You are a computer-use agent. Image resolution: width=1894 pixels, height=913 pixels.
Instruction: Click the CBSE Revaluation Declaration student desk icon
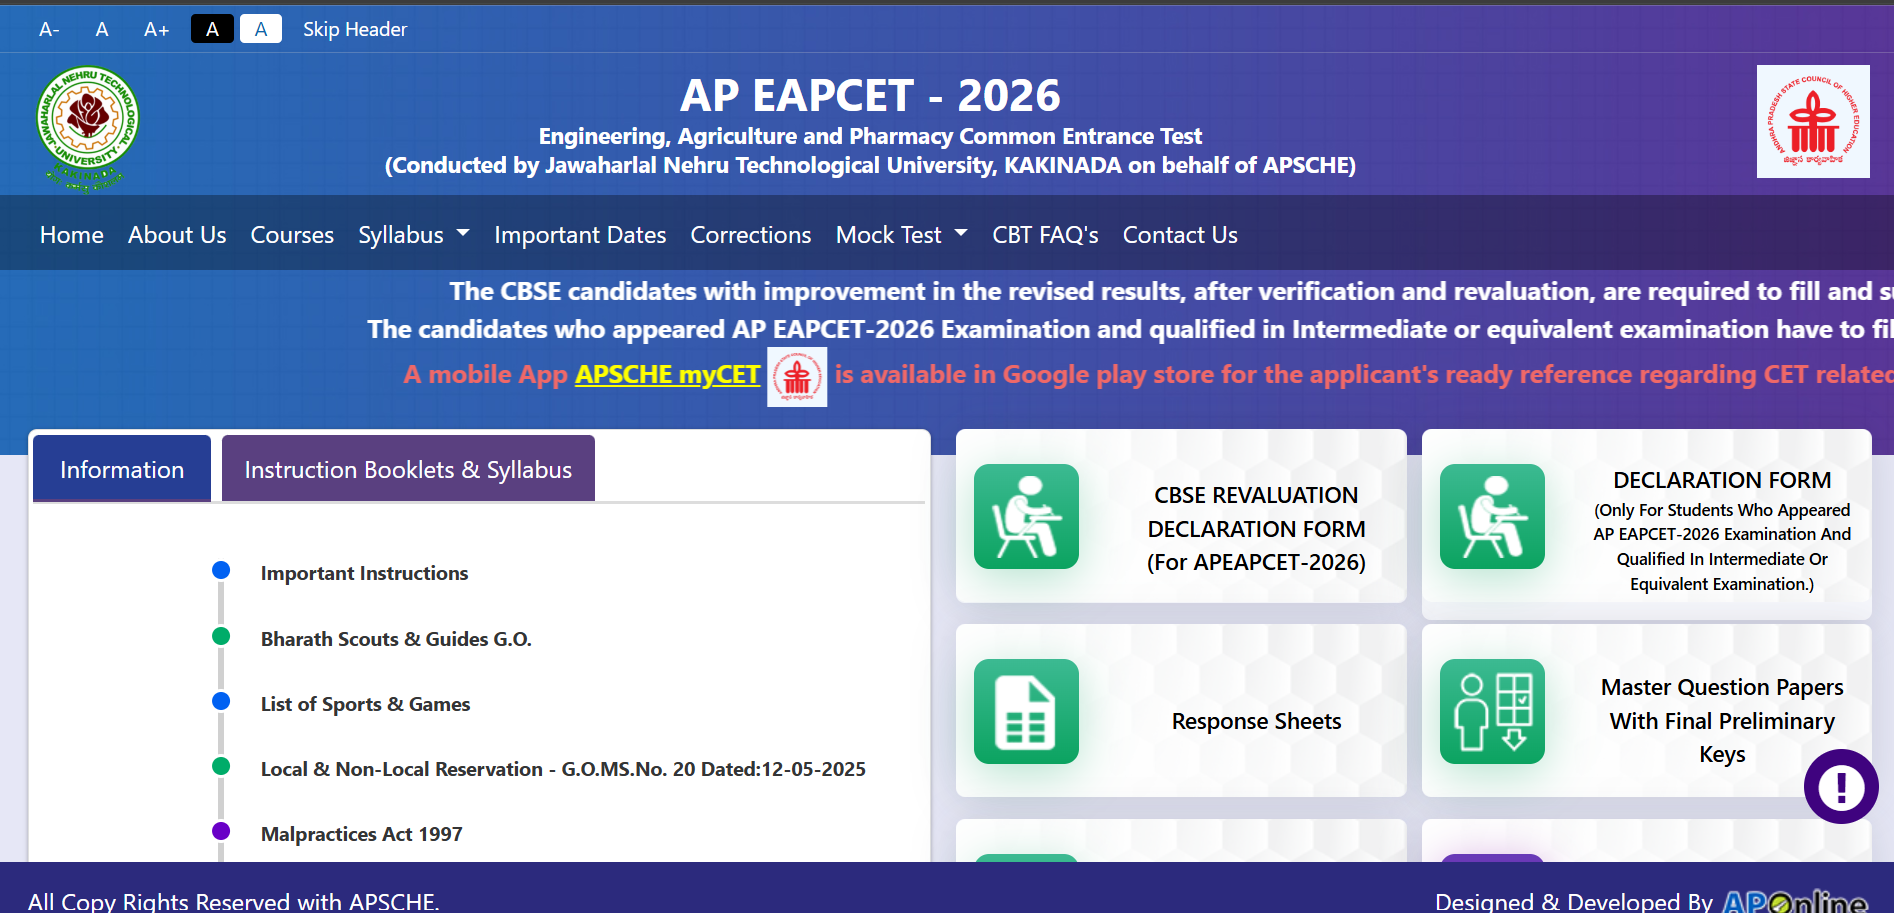pyautogui.click(x=1026, y=516)
